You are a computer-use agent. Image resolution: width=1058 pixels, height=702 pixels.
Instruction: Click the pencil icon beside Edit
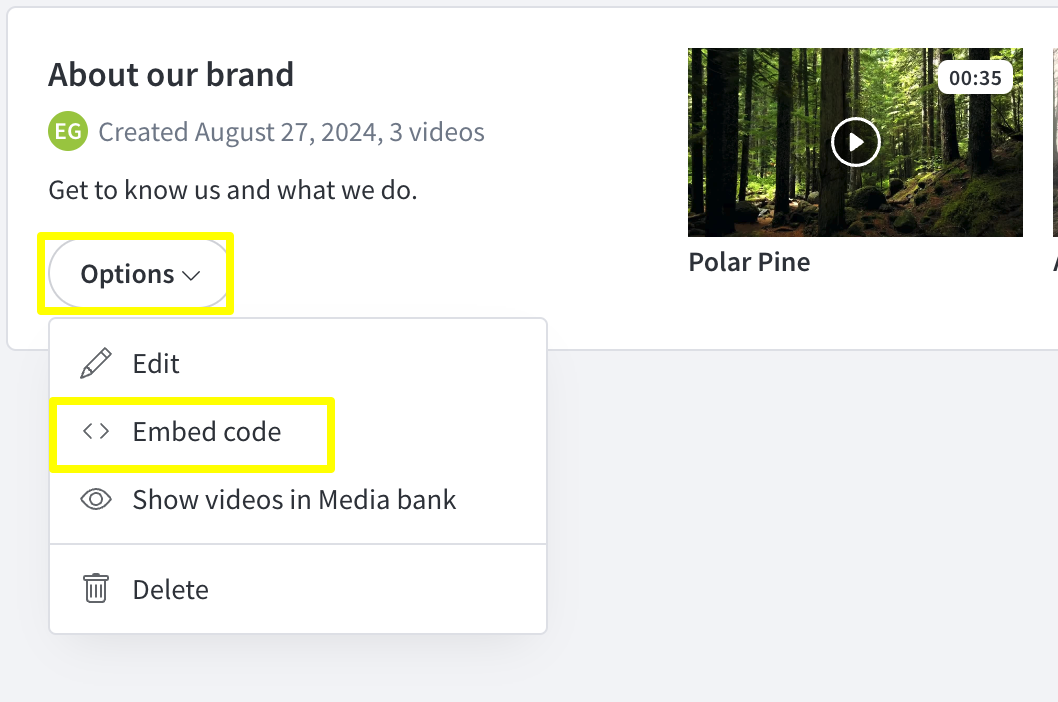point(96,364)
